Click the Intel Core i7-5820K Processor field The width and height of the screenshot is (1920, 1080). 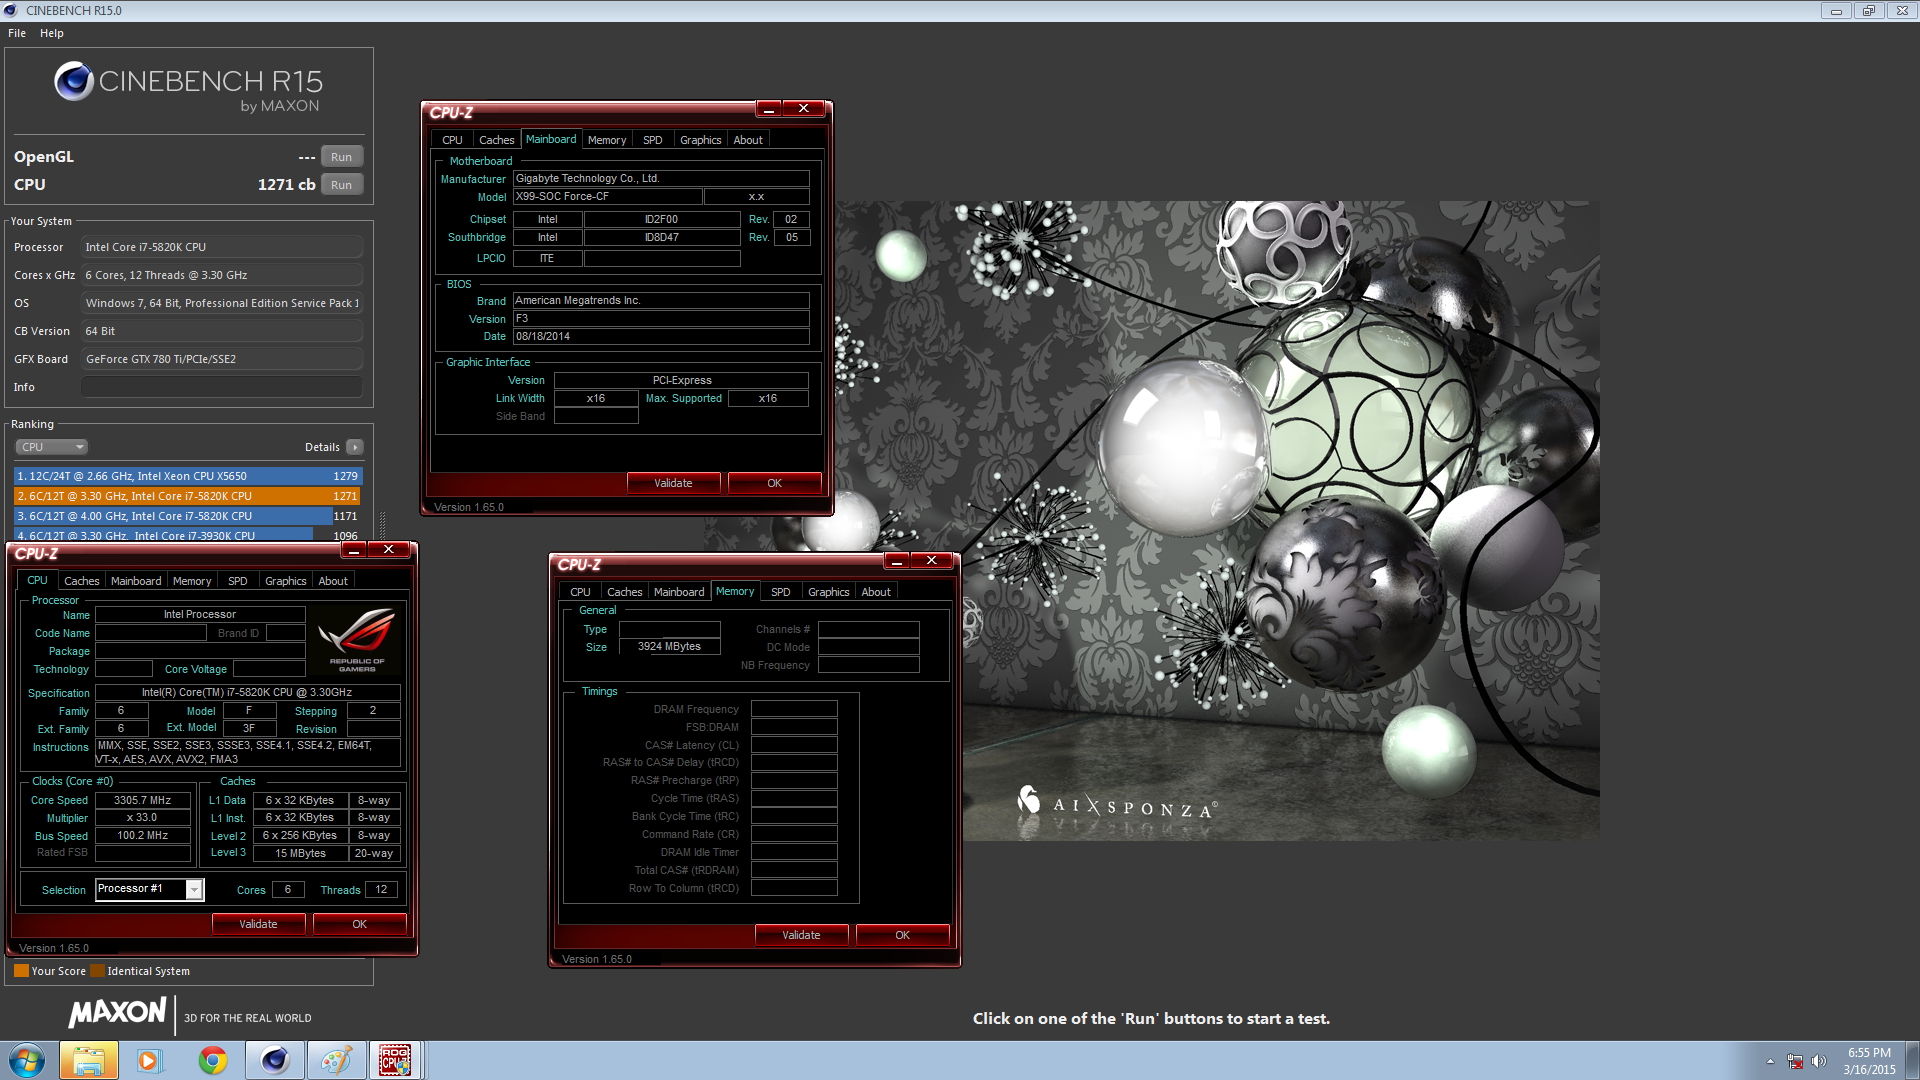pos(222,247)
